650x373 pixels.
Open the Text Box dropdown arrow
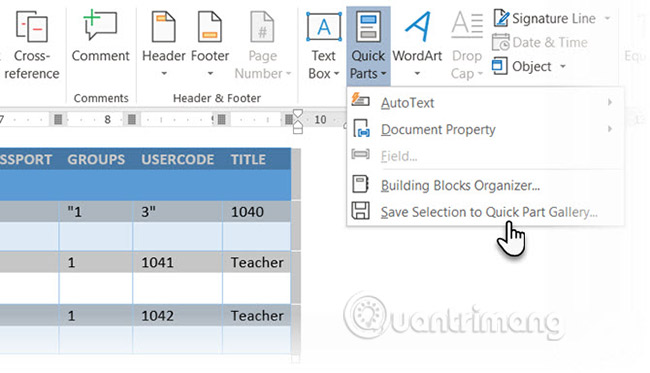tap(336, 74)
